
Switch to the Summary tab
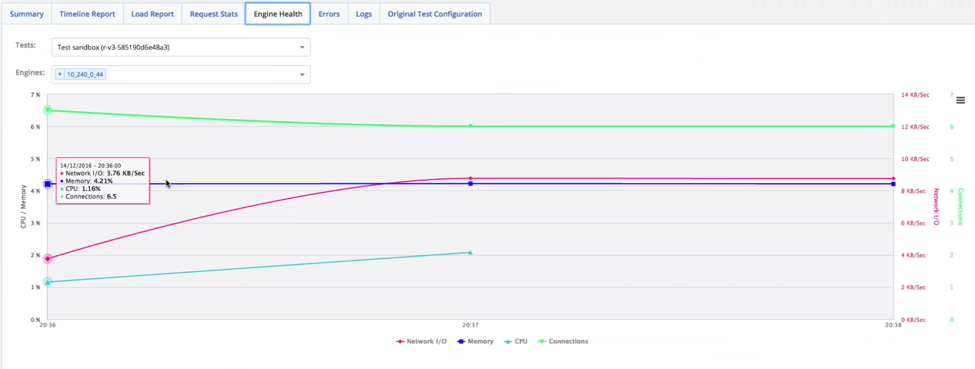(x=27, y=14)
